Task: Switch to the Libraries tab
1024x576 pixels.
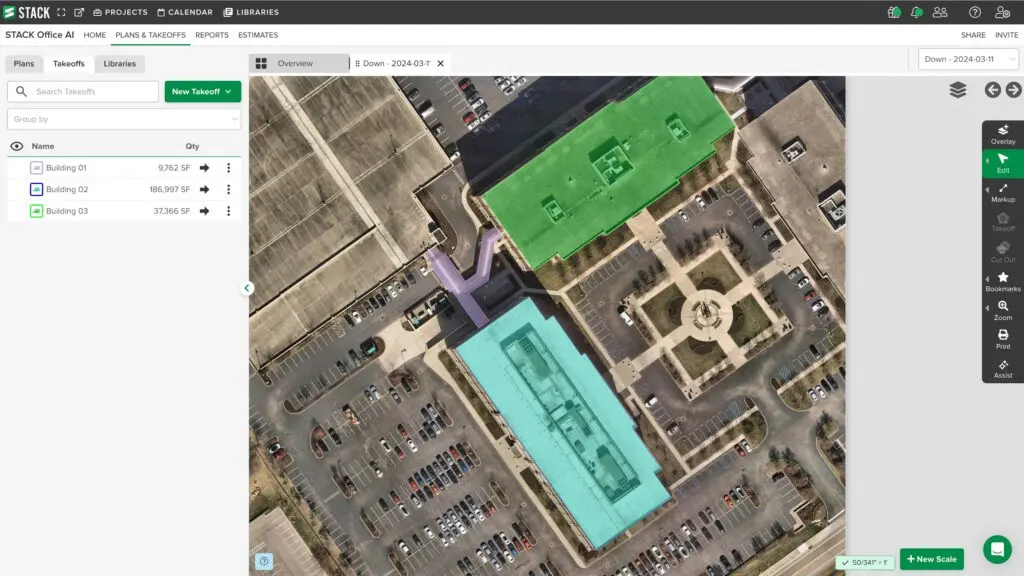Action: [x=120, y=64]
